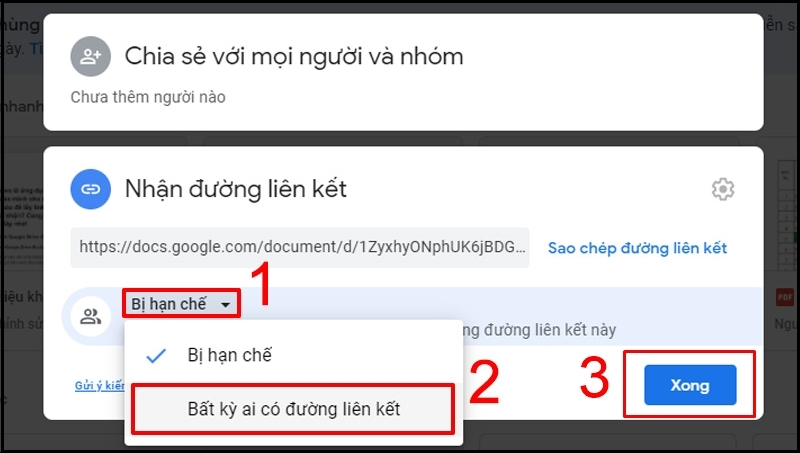The width and height of the screenshot is (800, 453).
Task: Click the Chia sẻ với mọi người và nhóm heading
Action: pyautogui.click(x=294, y=57)
